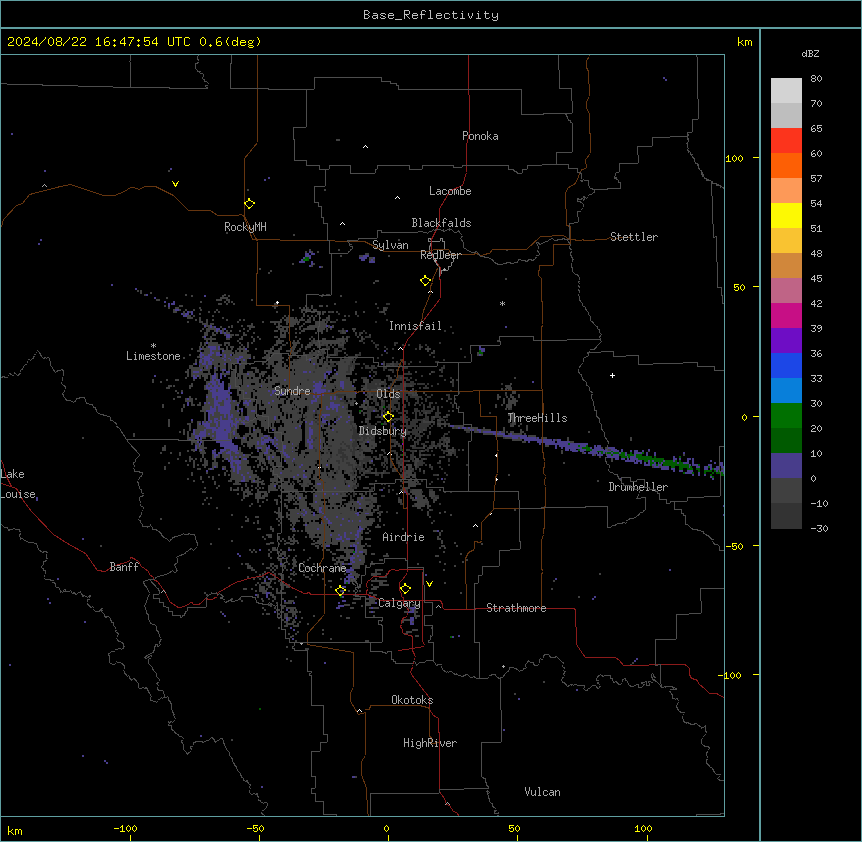Click the 45 value in the dBZ legend
Image resolution: width=862 pixels, height=842 pixels.
[816, 279]
